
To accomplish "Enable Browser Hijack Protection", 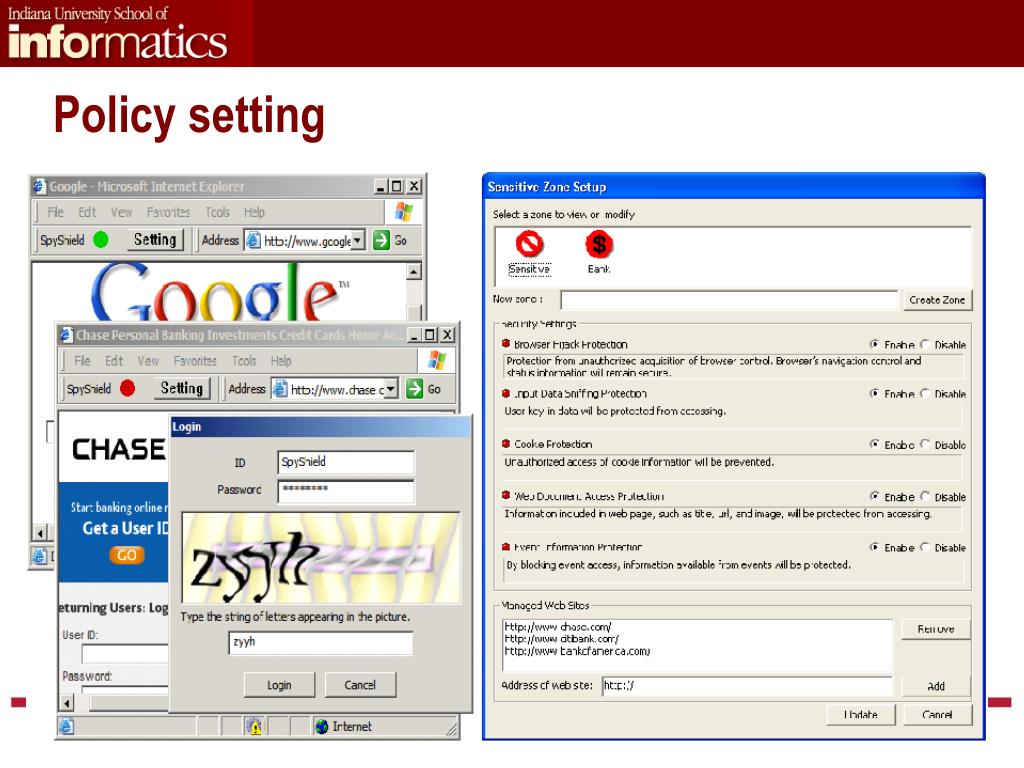I will [874, 344].
